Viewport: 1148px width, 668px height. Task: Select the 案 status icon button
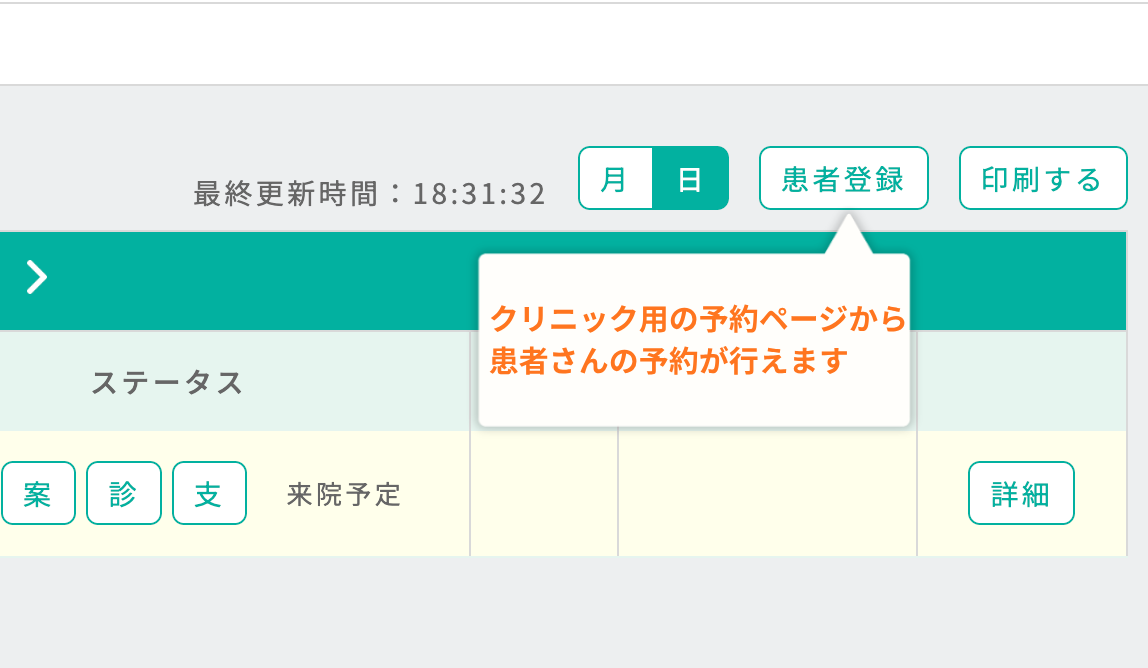click(x=38, y=493)
